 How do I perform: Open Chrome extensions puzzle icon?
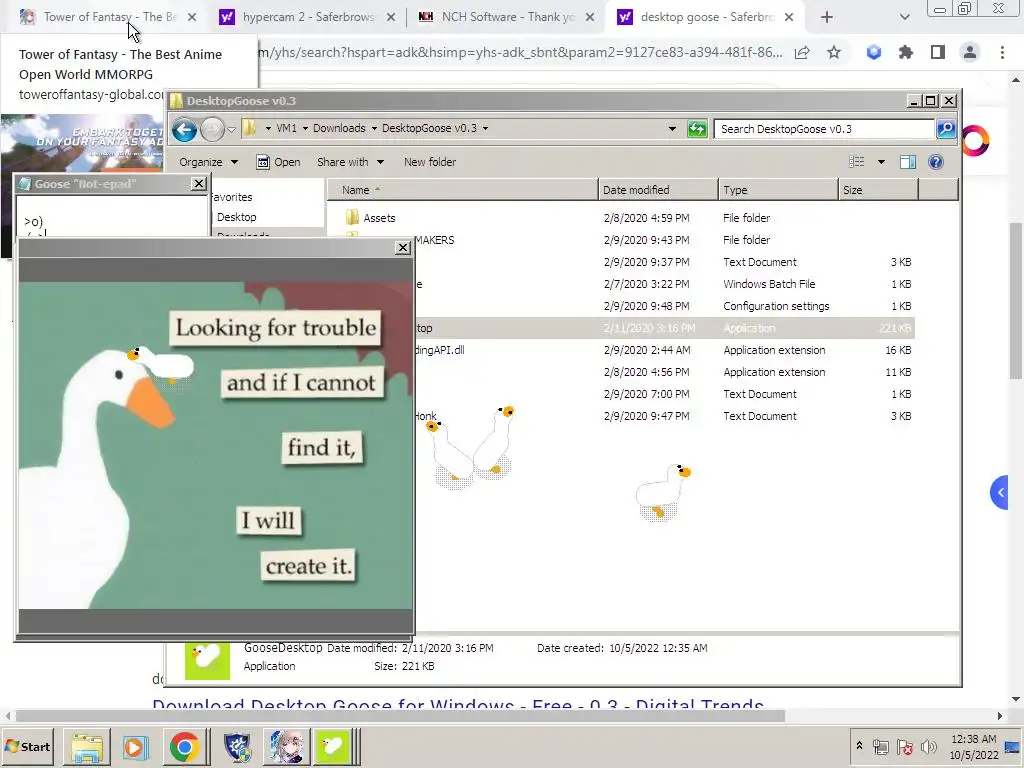[905, 52]
